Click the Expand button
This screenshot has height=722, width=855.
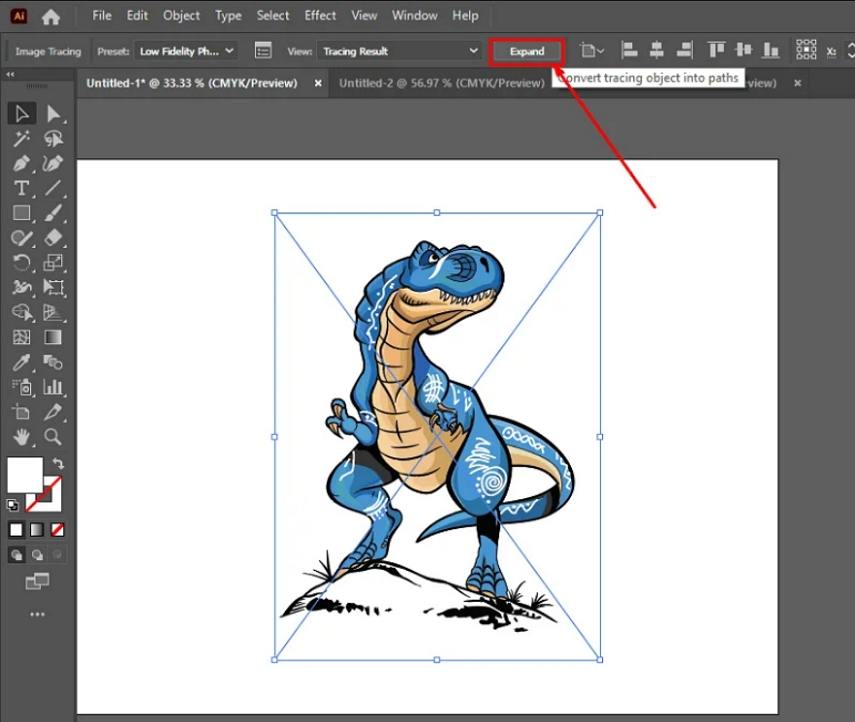click(526, 50)
